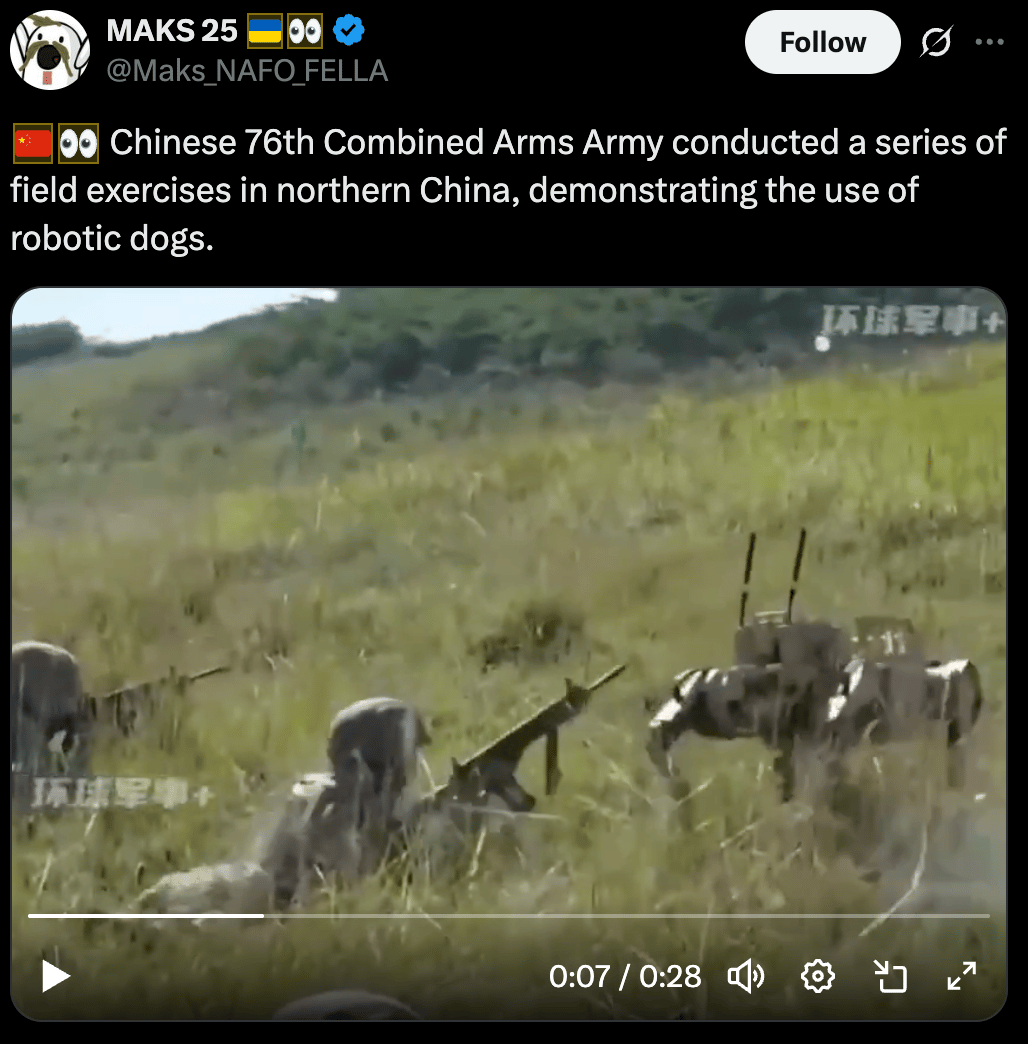Click the tweet text about robotic dogs

pyautogui.click(x=508, y=190)
